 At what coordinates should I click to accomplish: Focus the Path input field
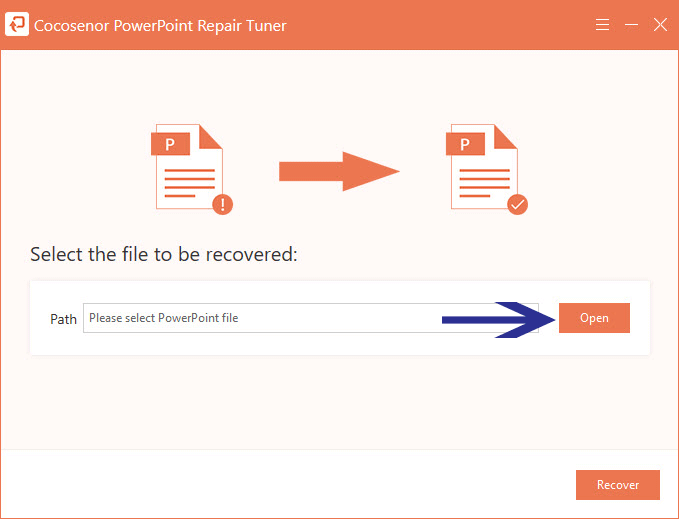click(311, 318)
